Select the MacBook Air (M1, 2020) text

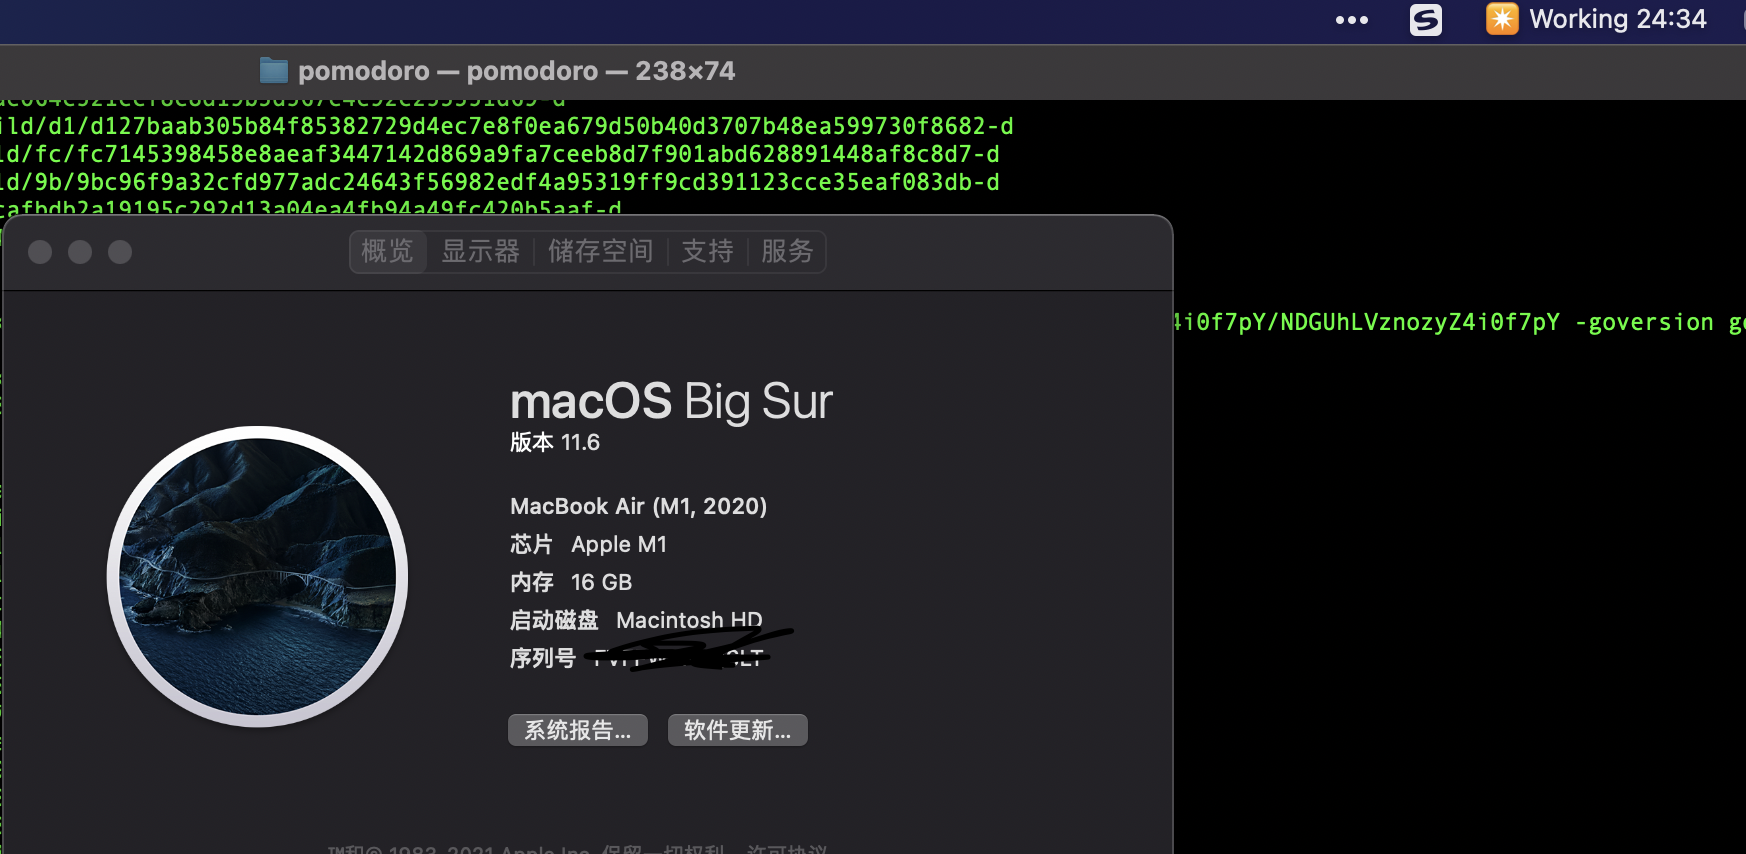point(639,506)
